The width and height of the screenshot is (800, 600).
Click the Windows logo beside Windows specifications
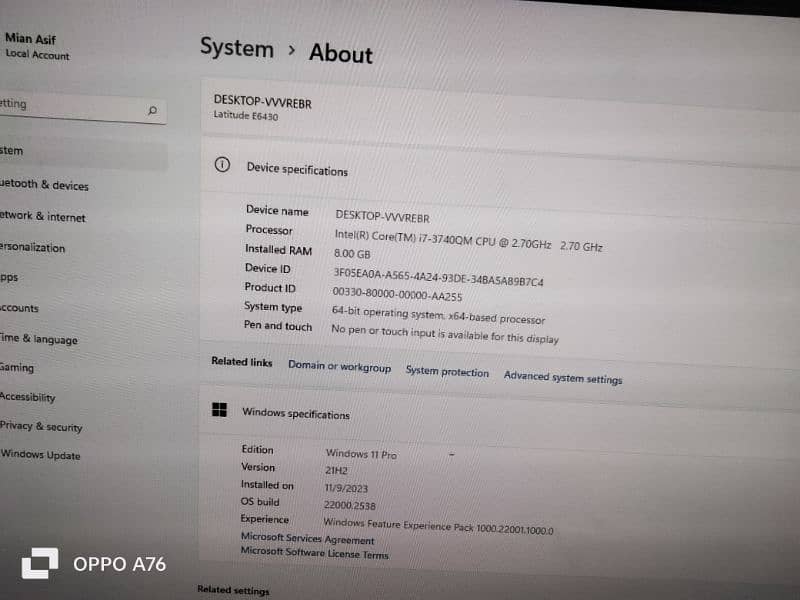click(x=219, y=410)
